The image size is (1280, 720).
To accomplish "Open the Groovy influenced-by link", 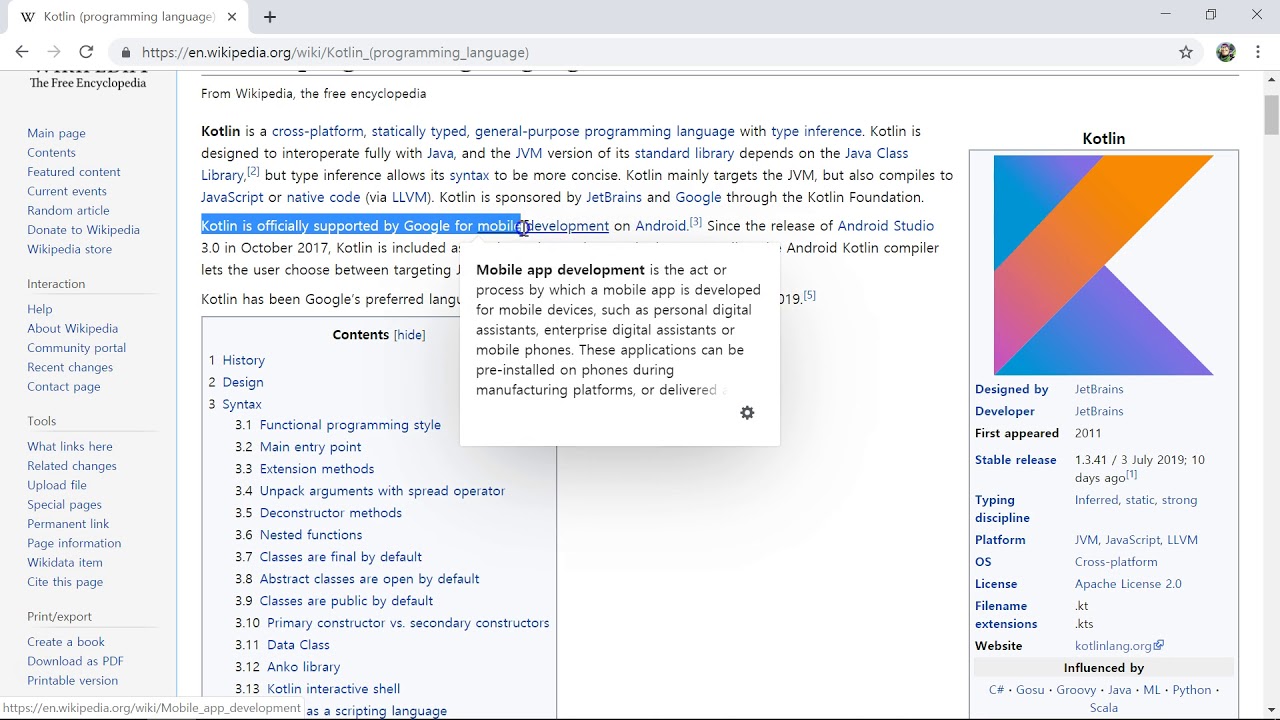I will tap(1076, 690).
